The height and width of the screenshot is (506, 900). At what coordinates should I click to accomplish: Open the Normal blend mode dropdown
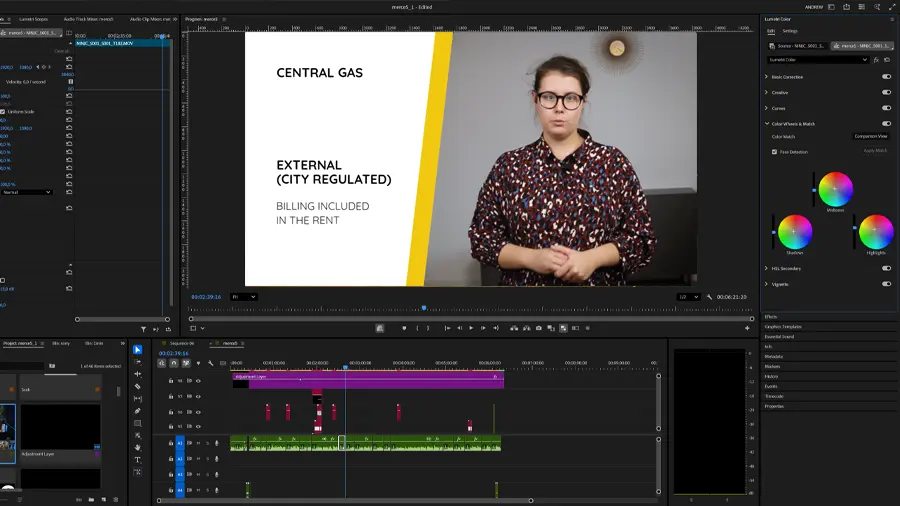point(26,192)
